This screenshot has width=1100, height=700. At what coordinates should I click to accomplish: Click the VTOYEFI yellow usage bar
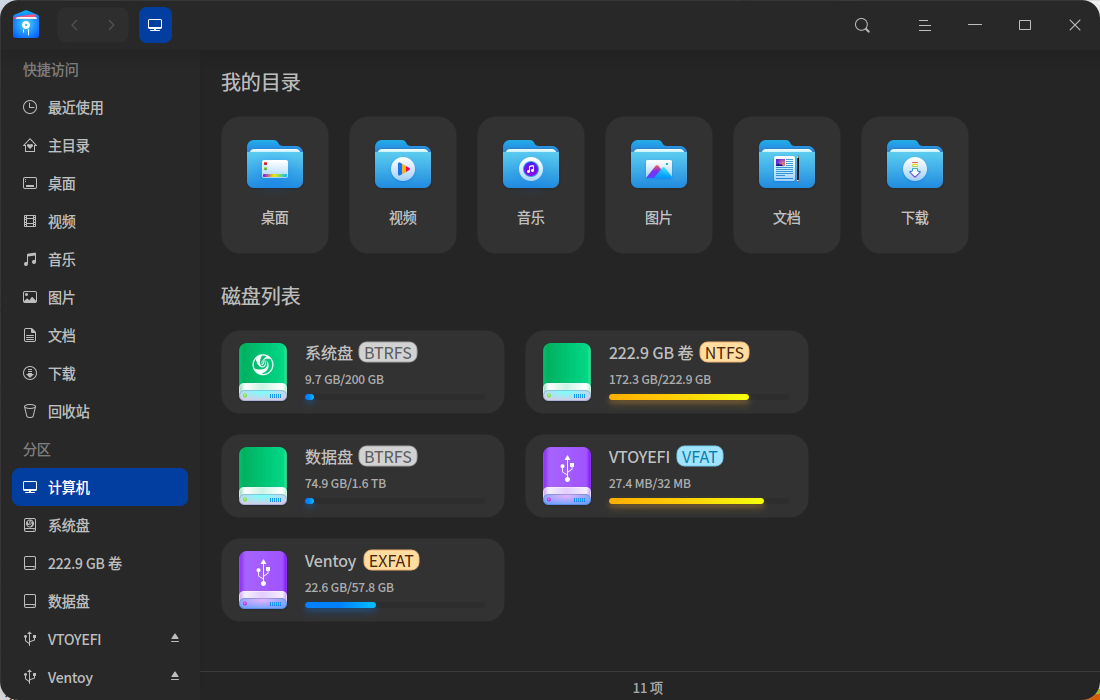coord(699,501)
